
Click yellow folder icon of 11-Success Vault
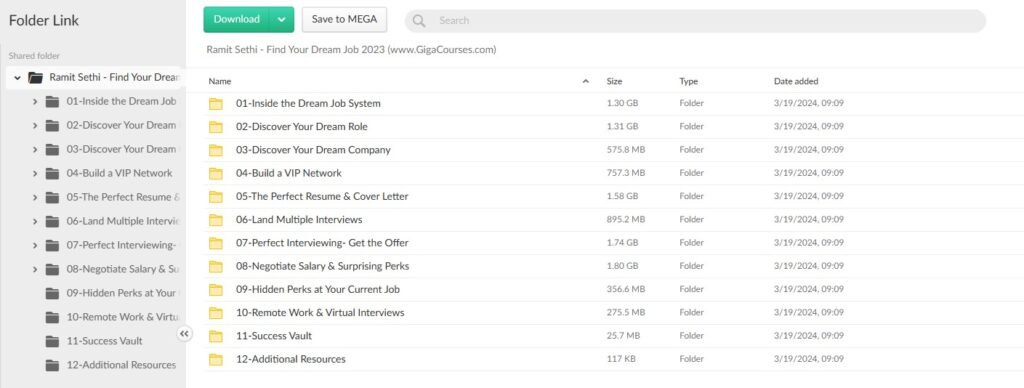click(x=216, y=336)
